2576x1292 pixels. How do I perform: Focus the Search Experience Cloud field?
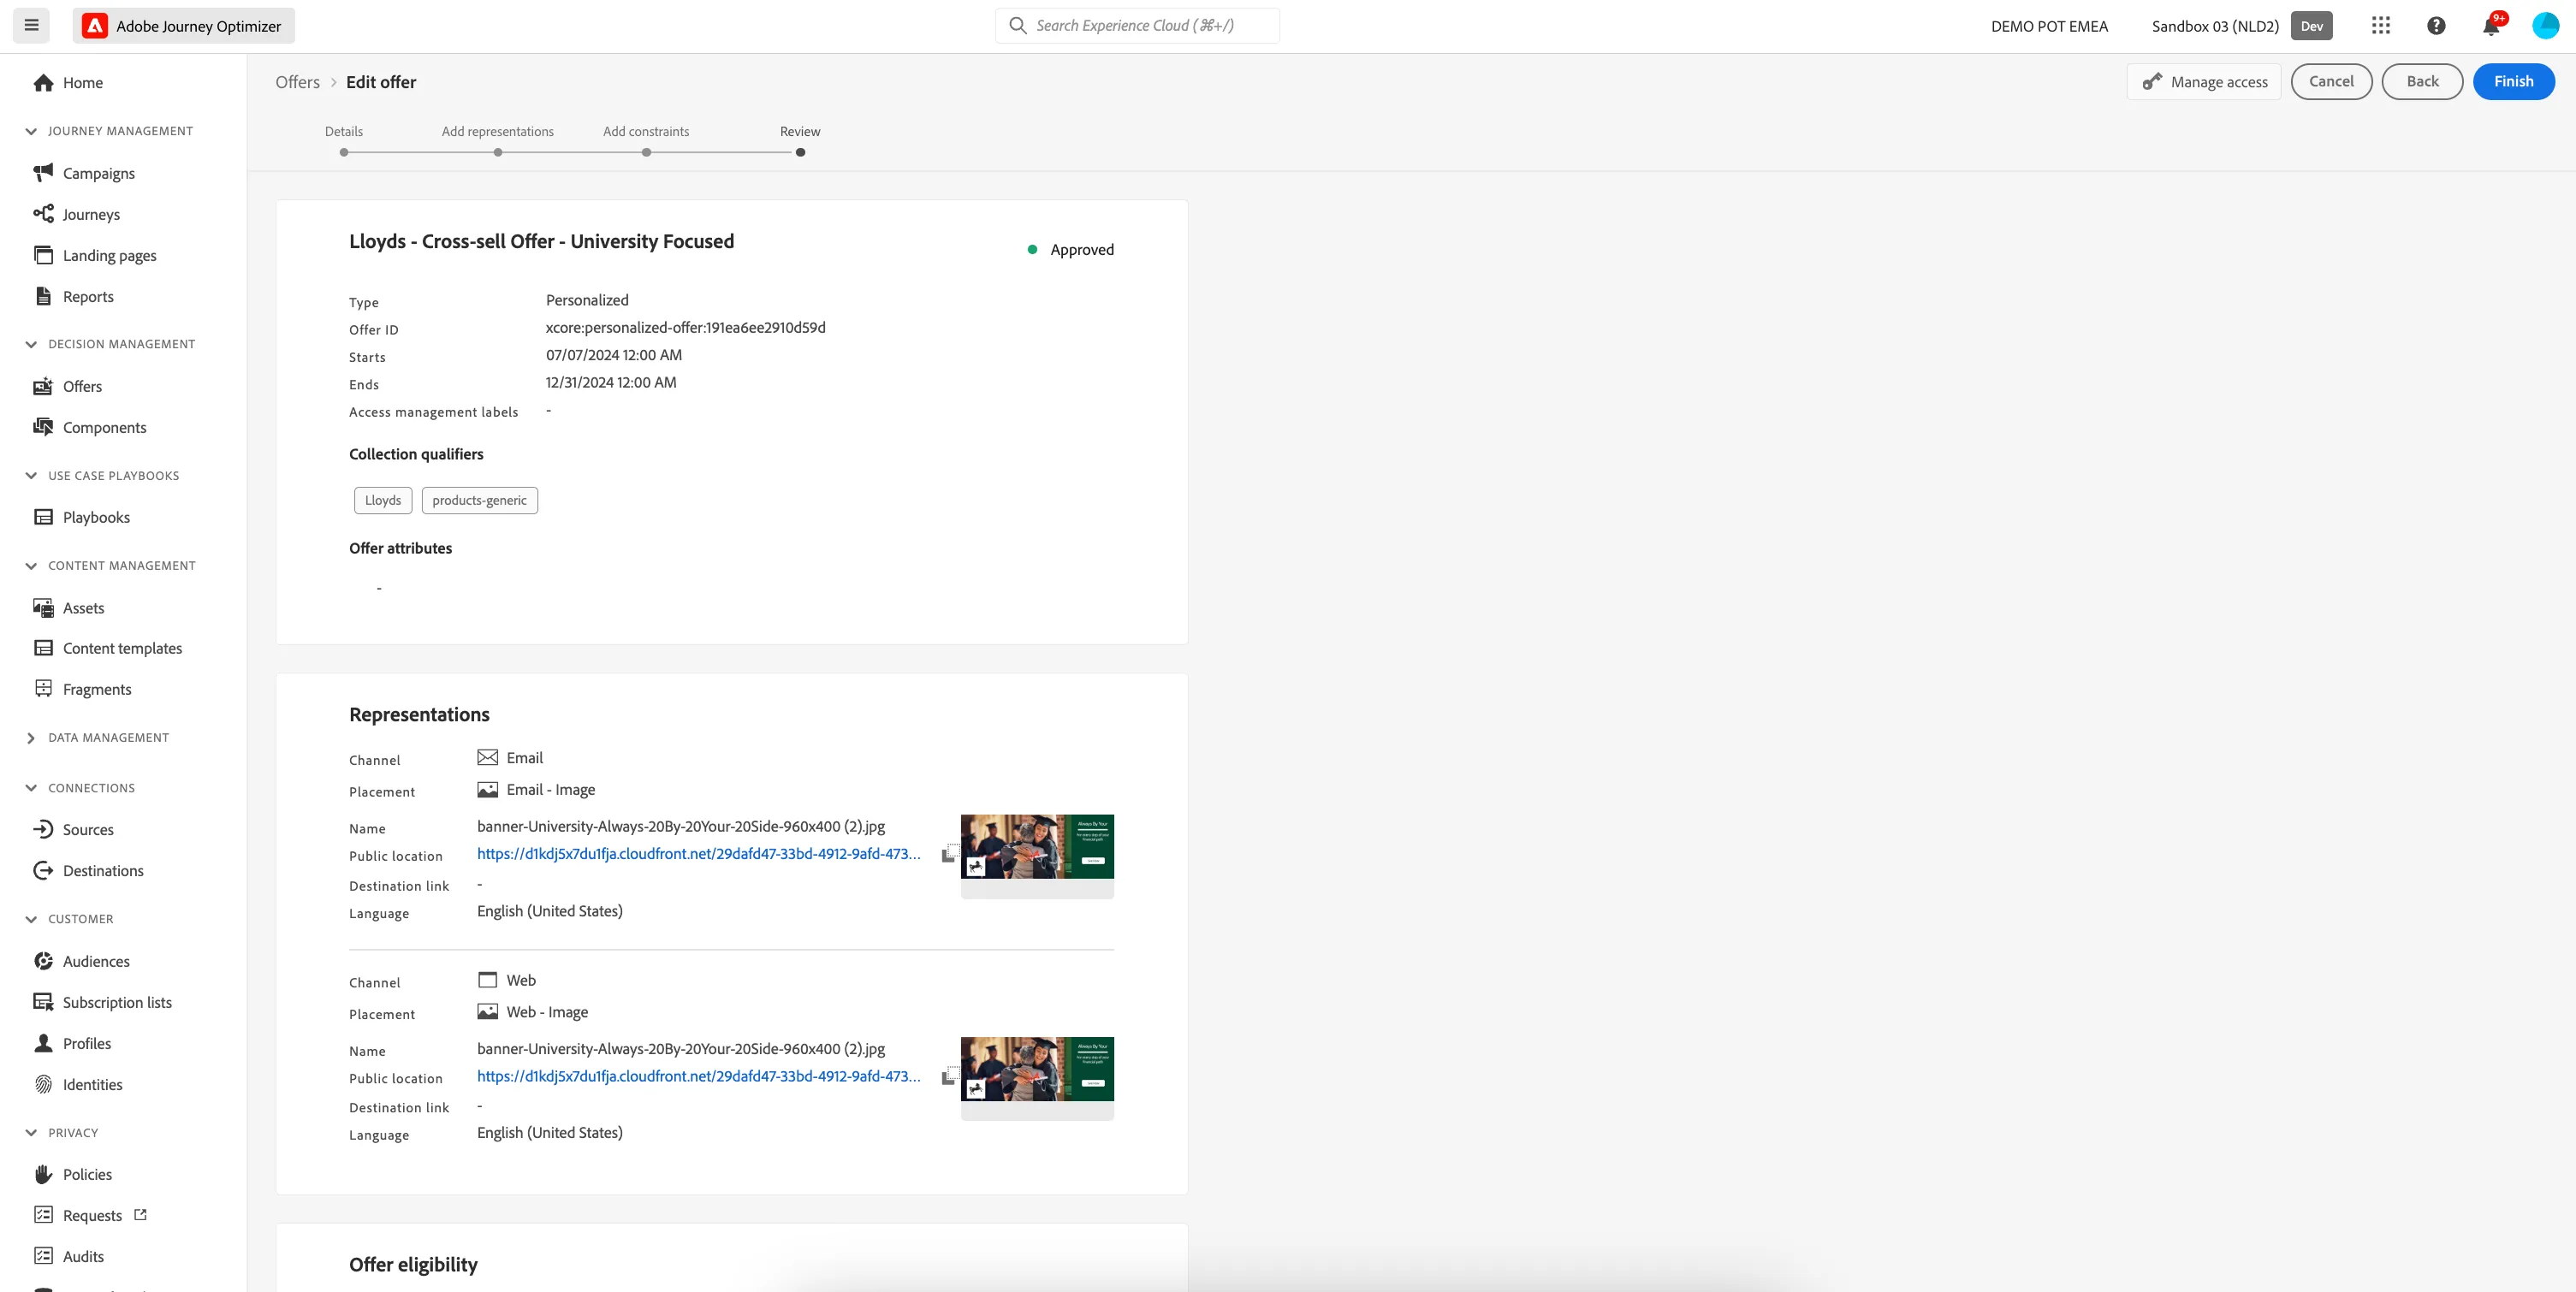click(x=1137, y=26)
